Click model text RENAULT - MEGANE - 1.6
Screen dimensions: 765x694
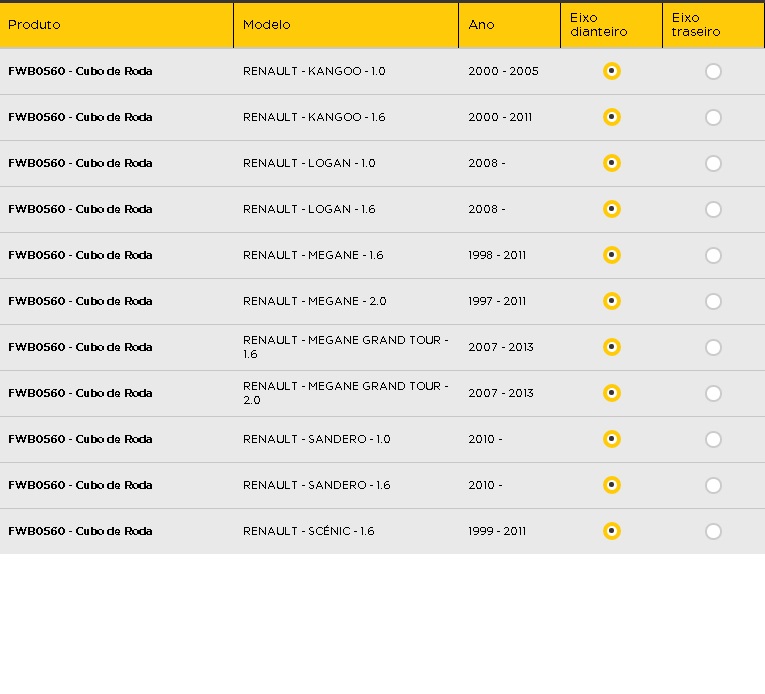click(313, 255)
